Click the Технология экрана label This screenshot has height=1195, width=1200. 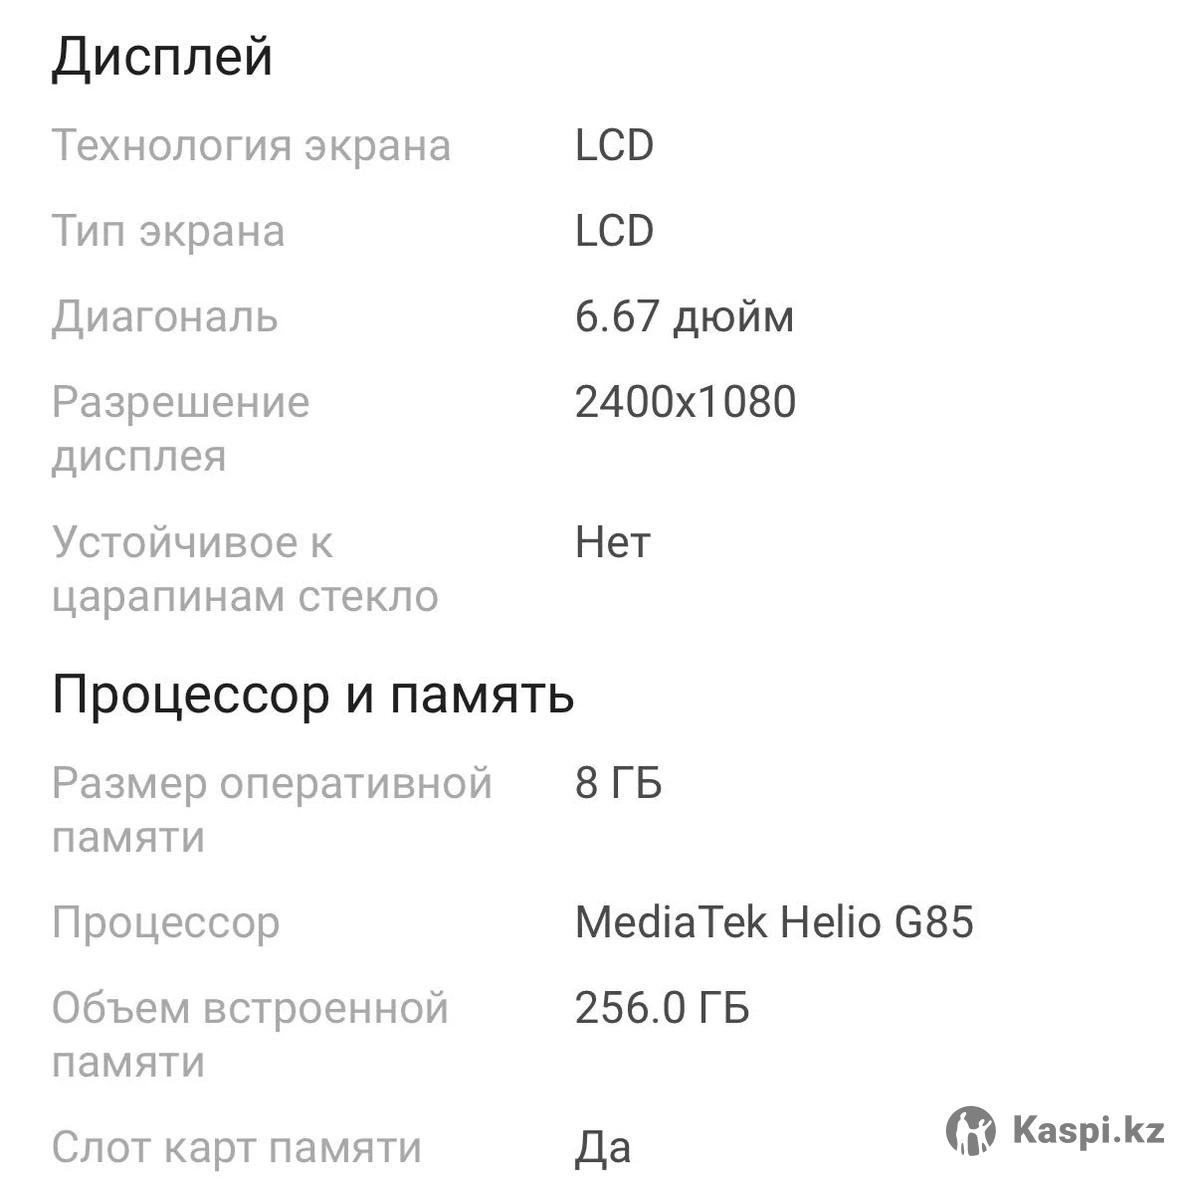tap(251, 146)
